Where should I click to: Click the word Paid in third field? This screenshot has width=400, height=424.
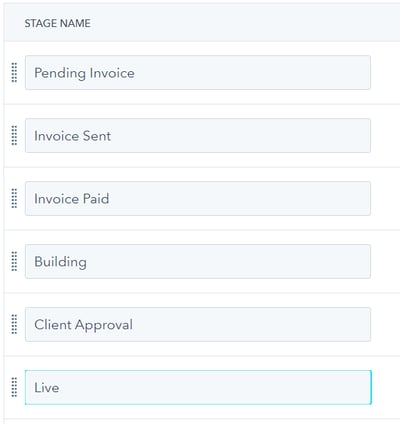point(96,199)
